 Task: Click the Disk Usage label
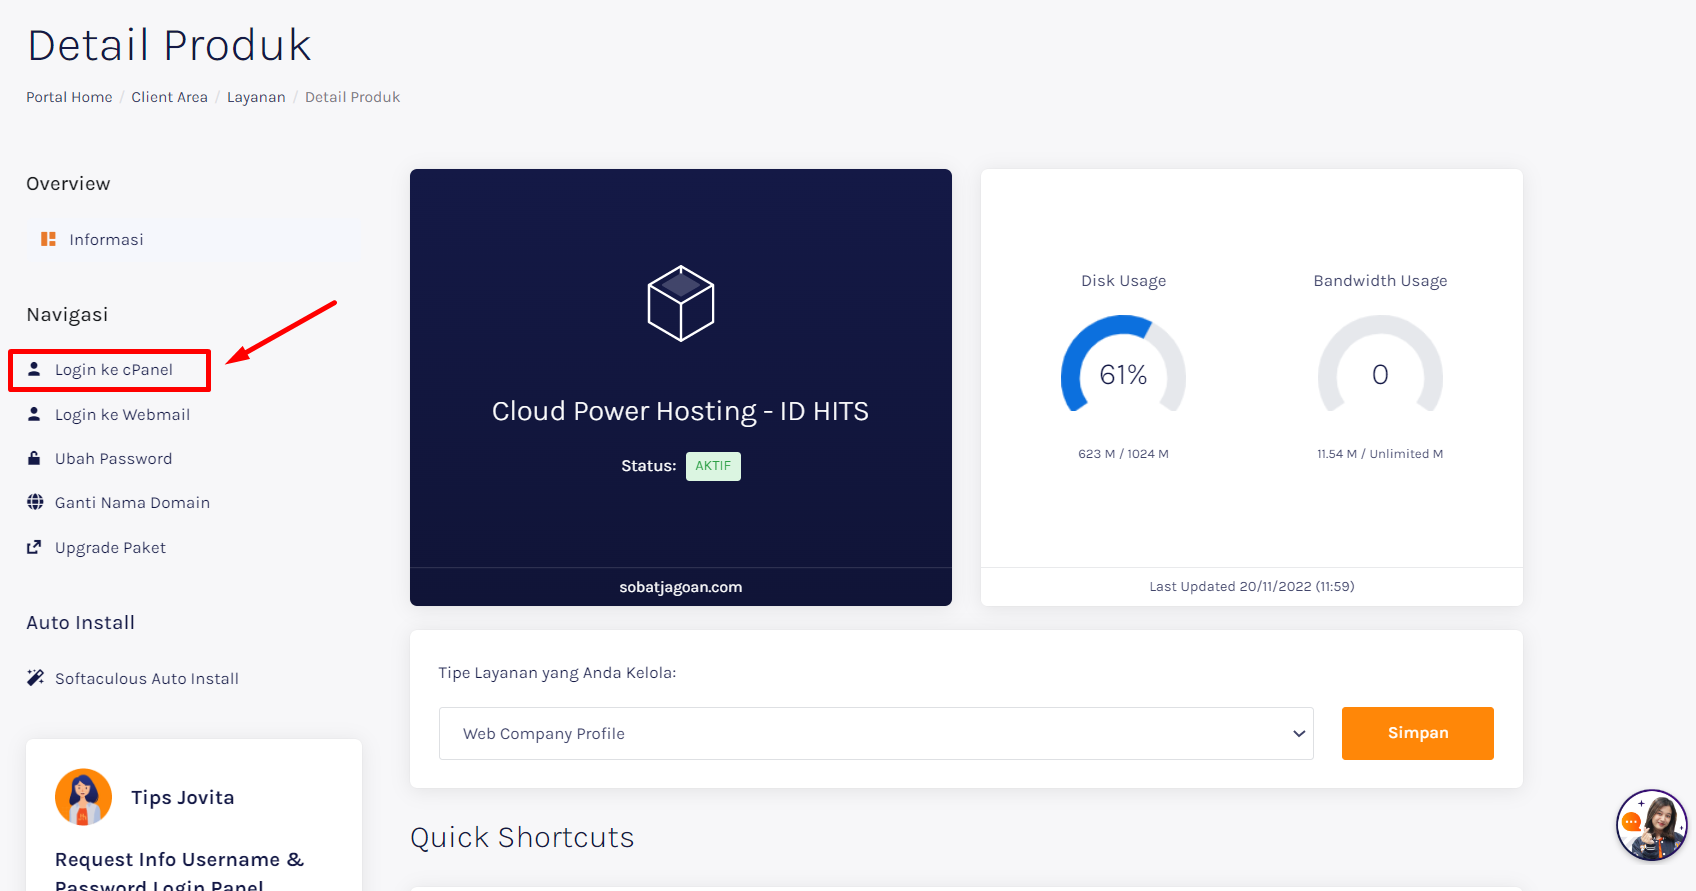(1123, 281)
